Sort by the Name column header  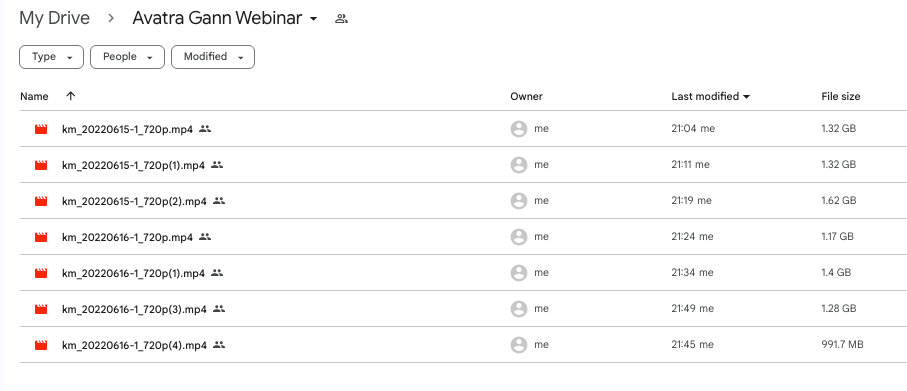(34, 97)
